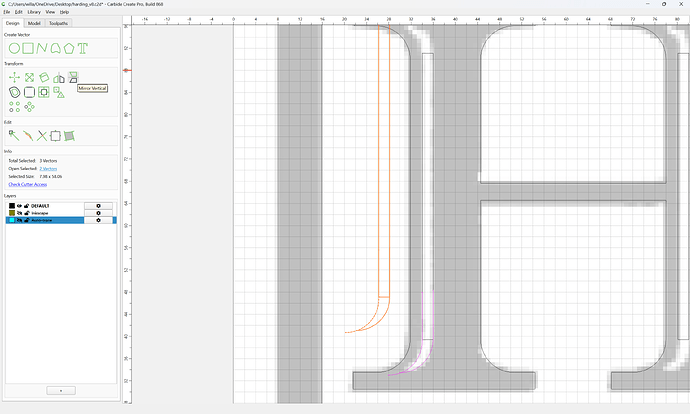Open settings for the Auto-trace layer
Screen dimensions: 690x414
pyautogui.click(x=98, y=220)
